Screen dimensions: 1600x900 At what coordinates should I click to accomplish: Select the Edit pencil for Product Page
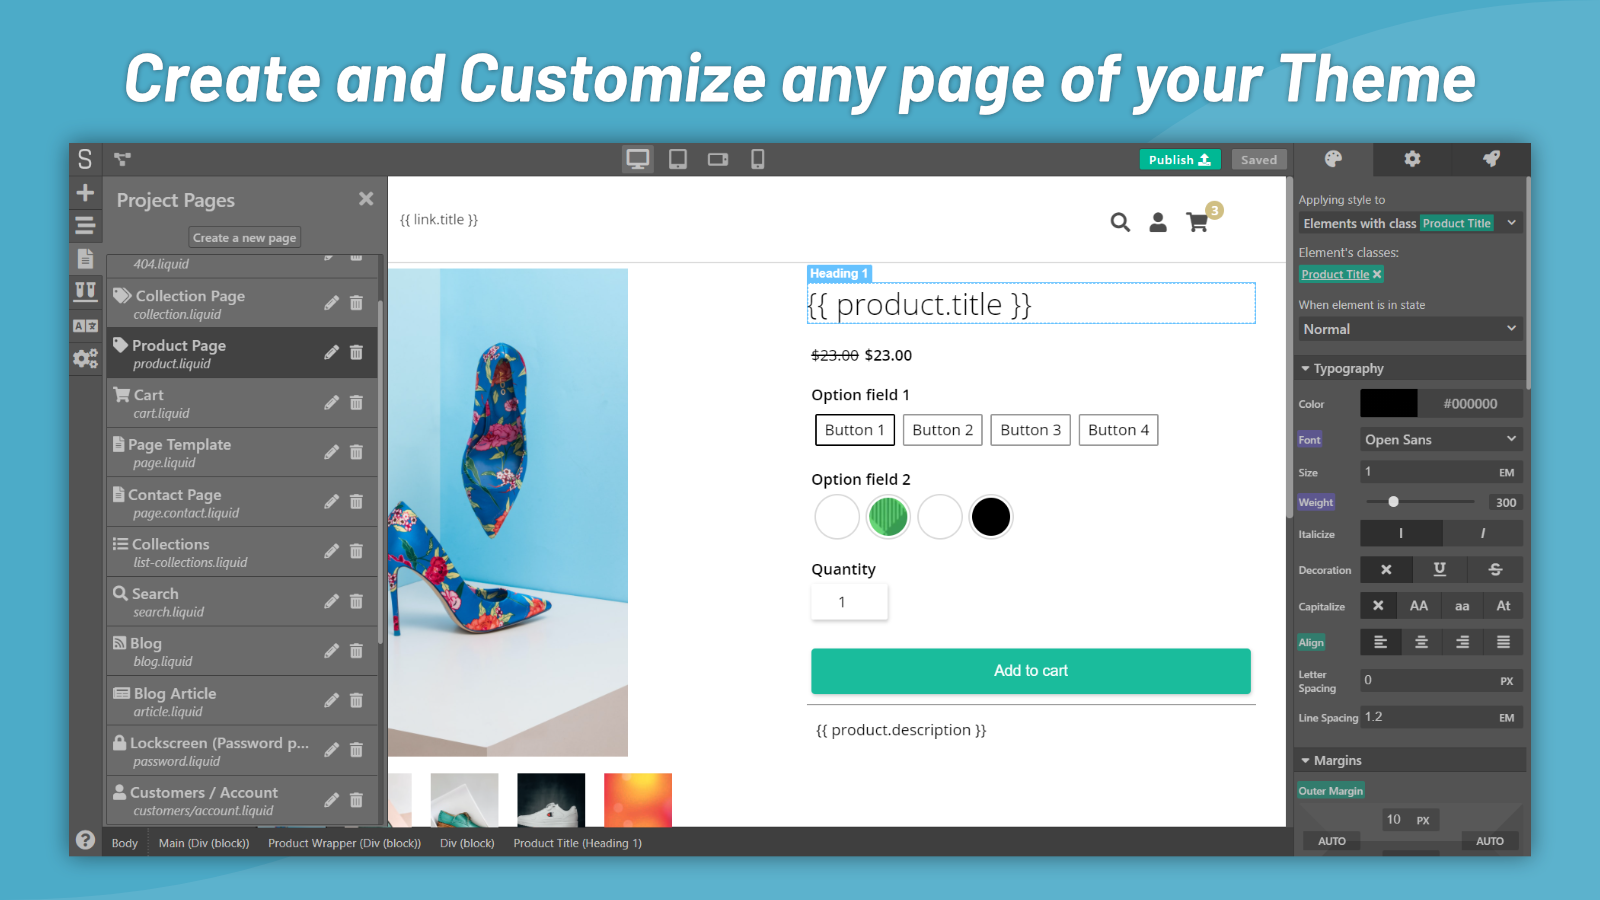click(332, 352)
